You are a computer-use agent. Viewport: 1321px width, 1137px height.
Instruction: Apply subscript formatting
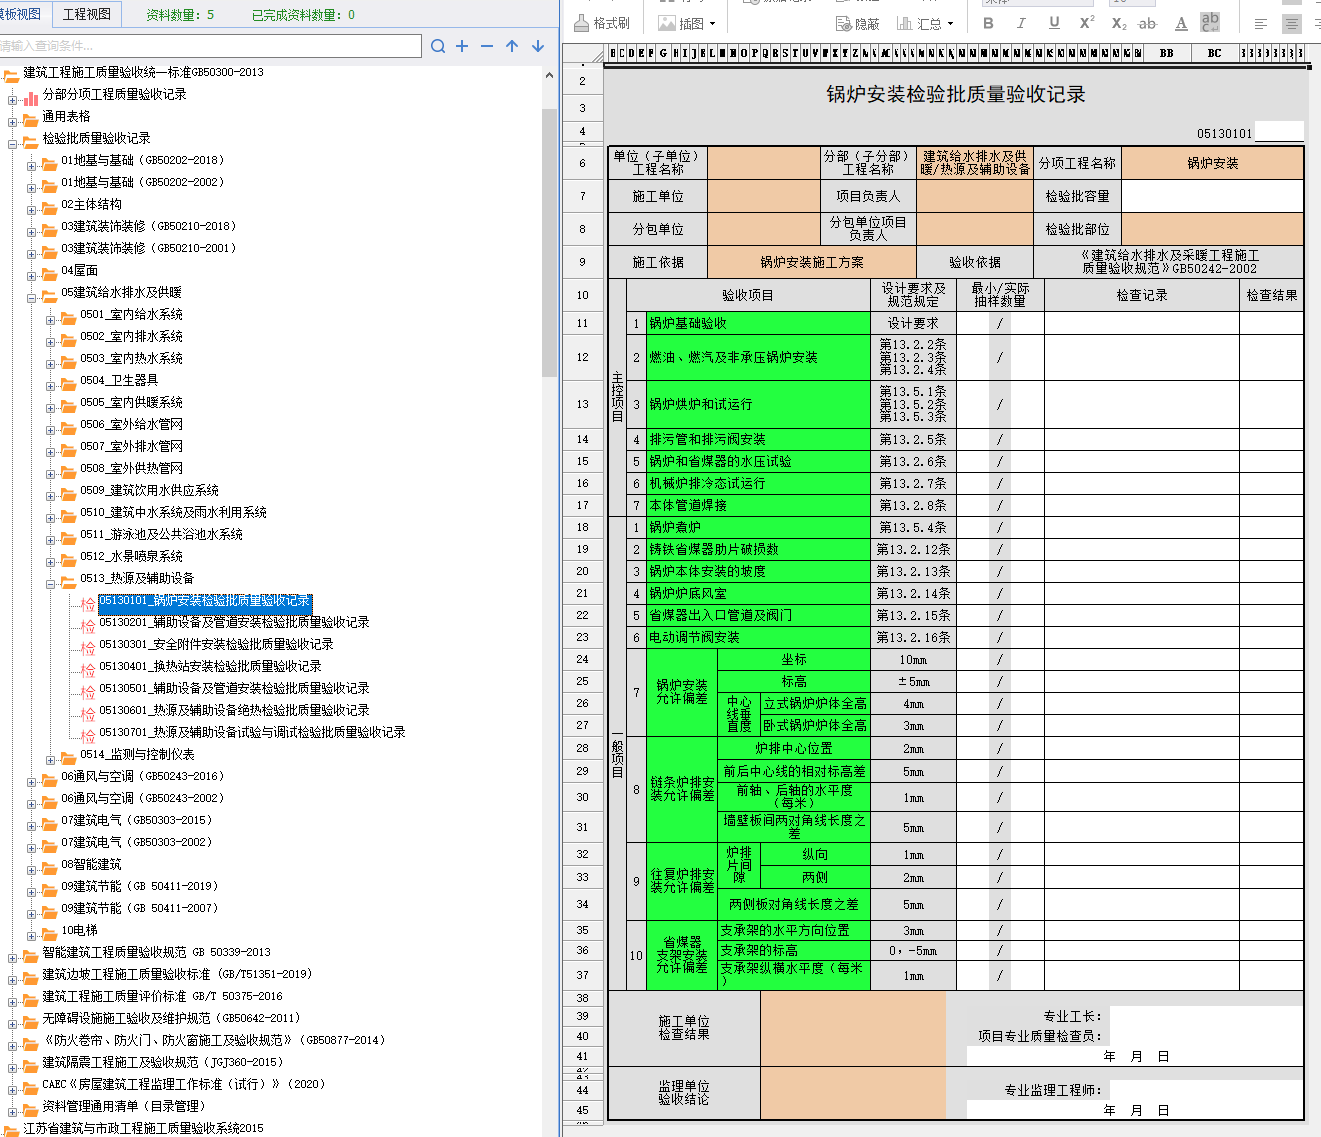coord(1119,23)
